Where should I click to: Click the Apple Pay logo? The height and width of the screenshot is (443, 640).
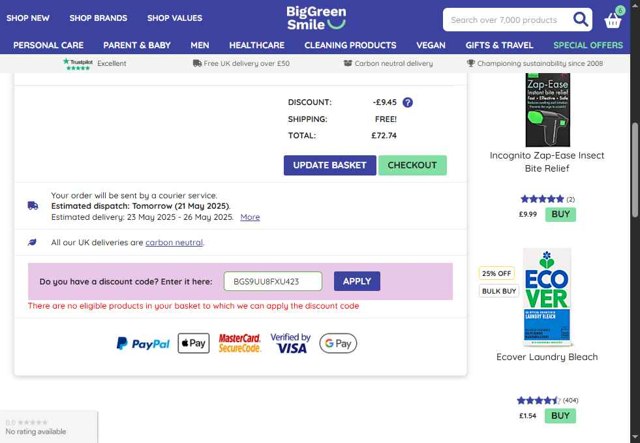(x=193, y=343)
